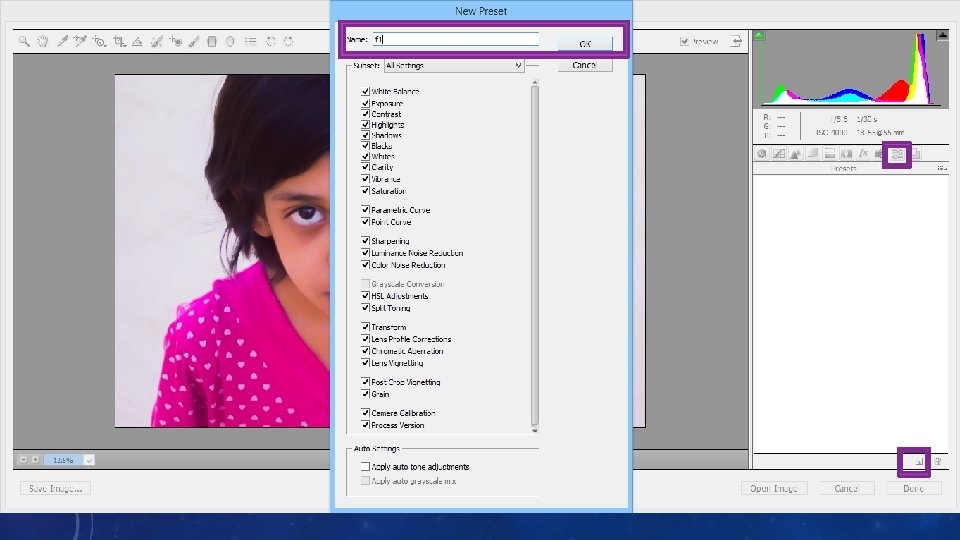Click OK in the New Preset dialog
The image size is (960, 540).
(585, 43)
